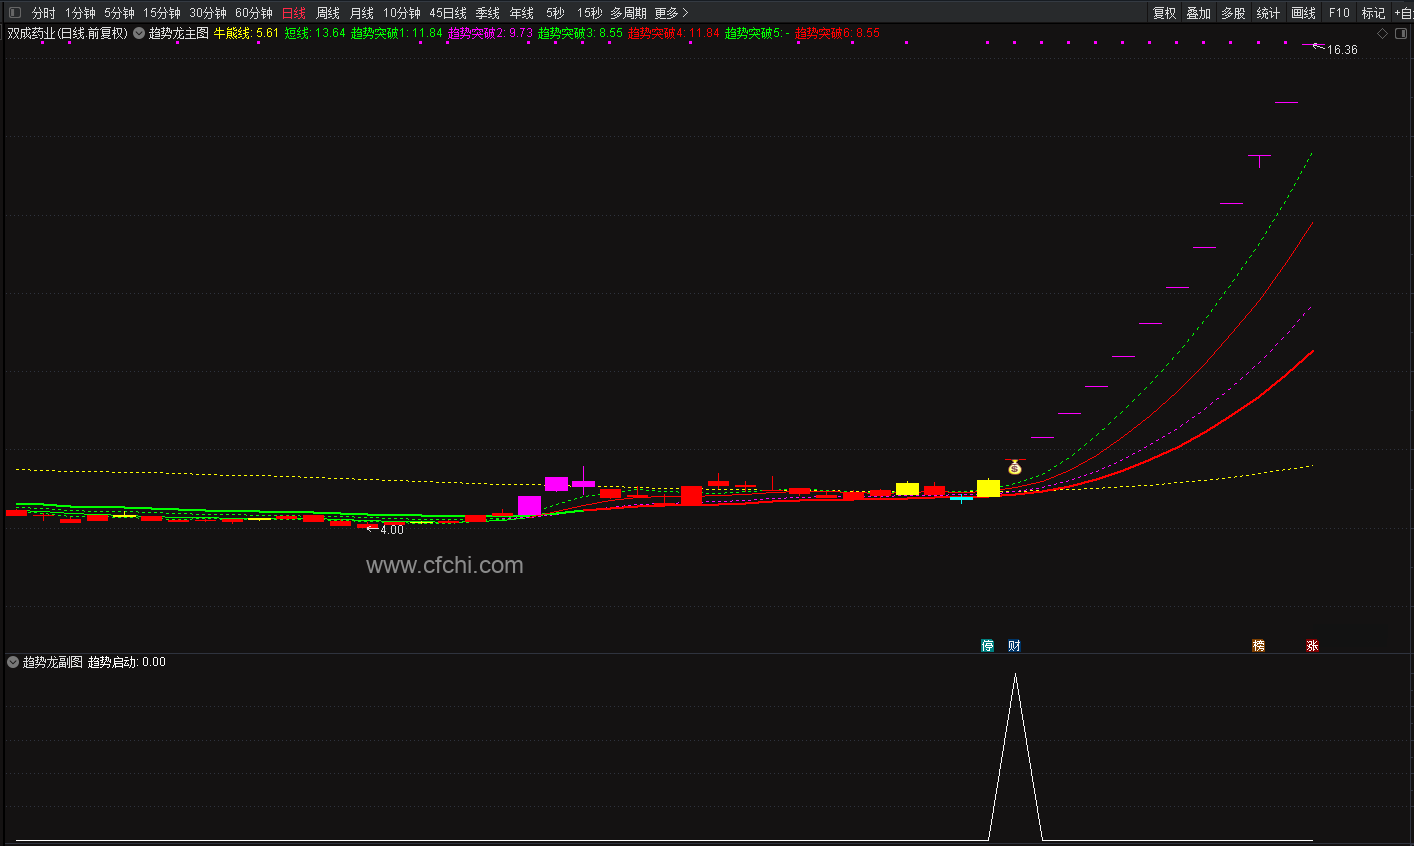Image resolution: width=1414 pixels, height=846 pixels.
Task: Add stock via +自 button
Action: pyautogui.click(x=1403, y=13)
